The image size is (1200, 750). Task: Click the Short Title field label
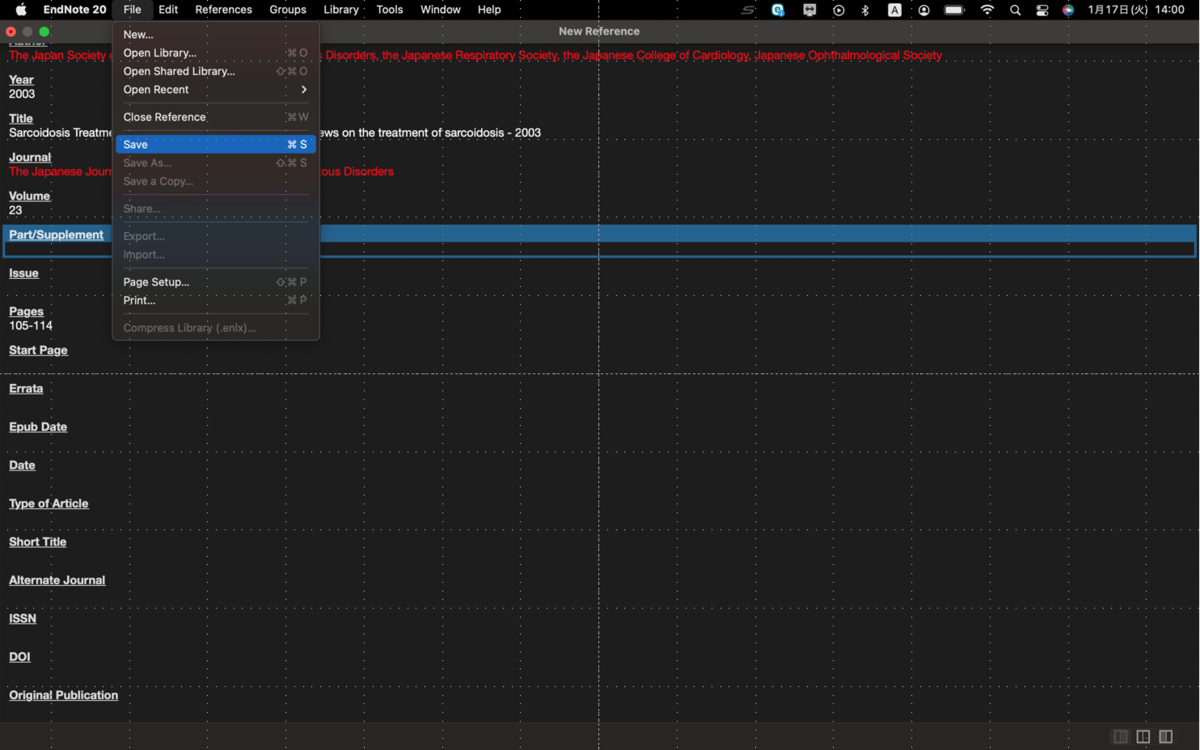coord(38,542)
